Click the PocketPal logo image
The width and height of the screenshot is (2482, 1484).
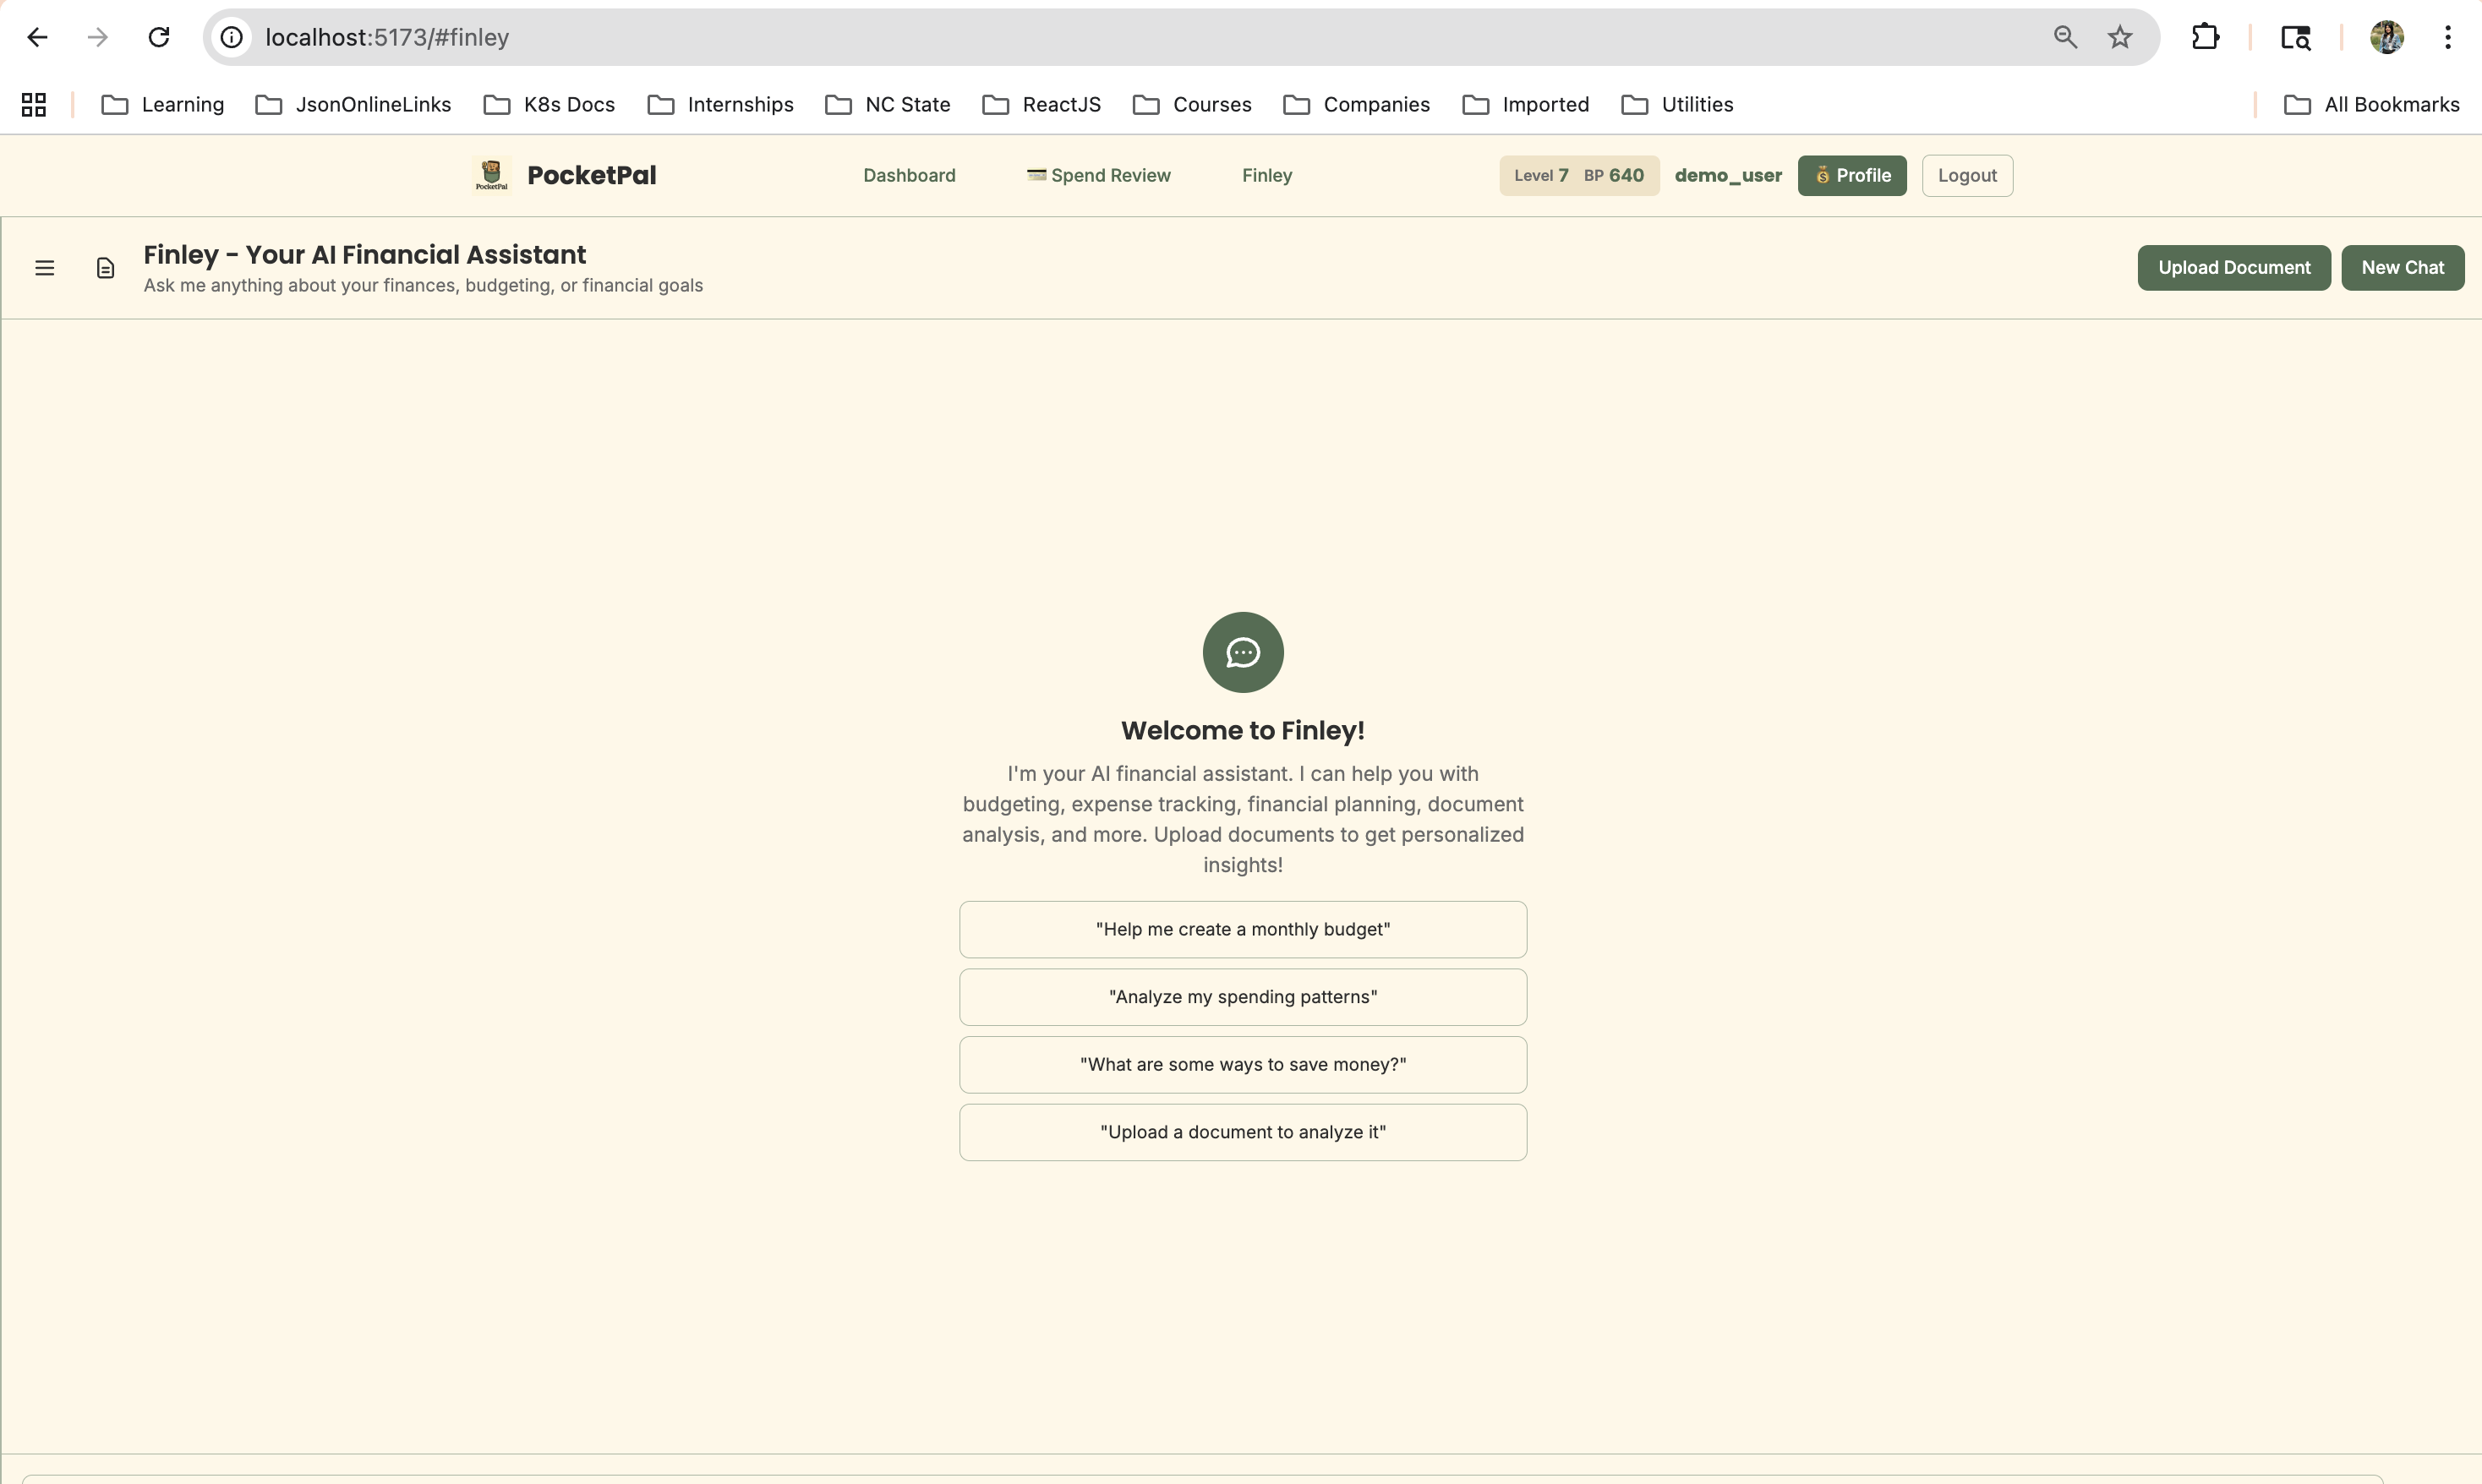491,175
